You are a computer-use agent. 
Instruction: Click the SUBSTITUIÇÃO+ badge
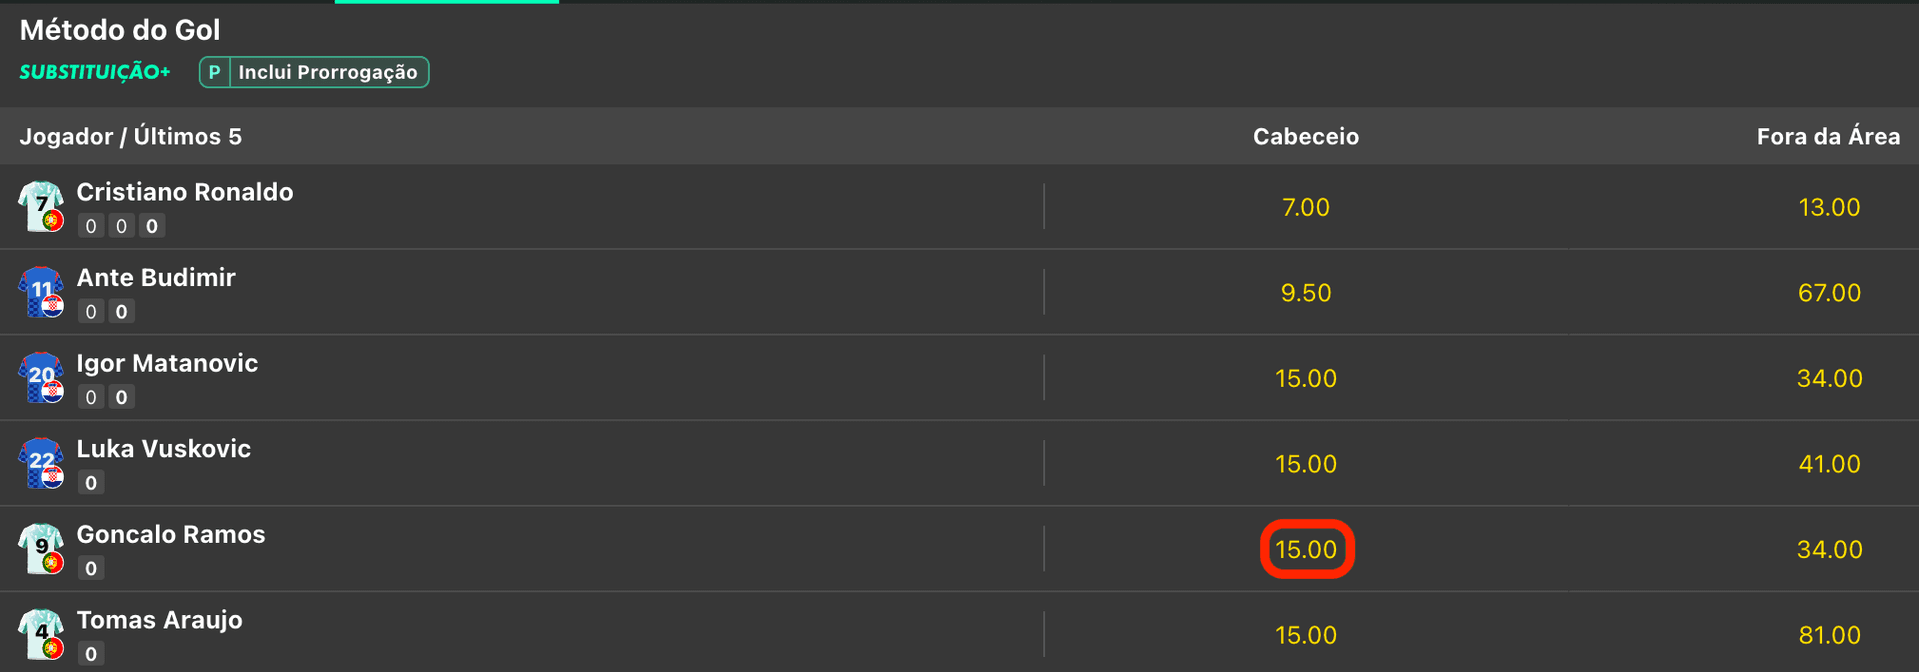coord(95,72)
